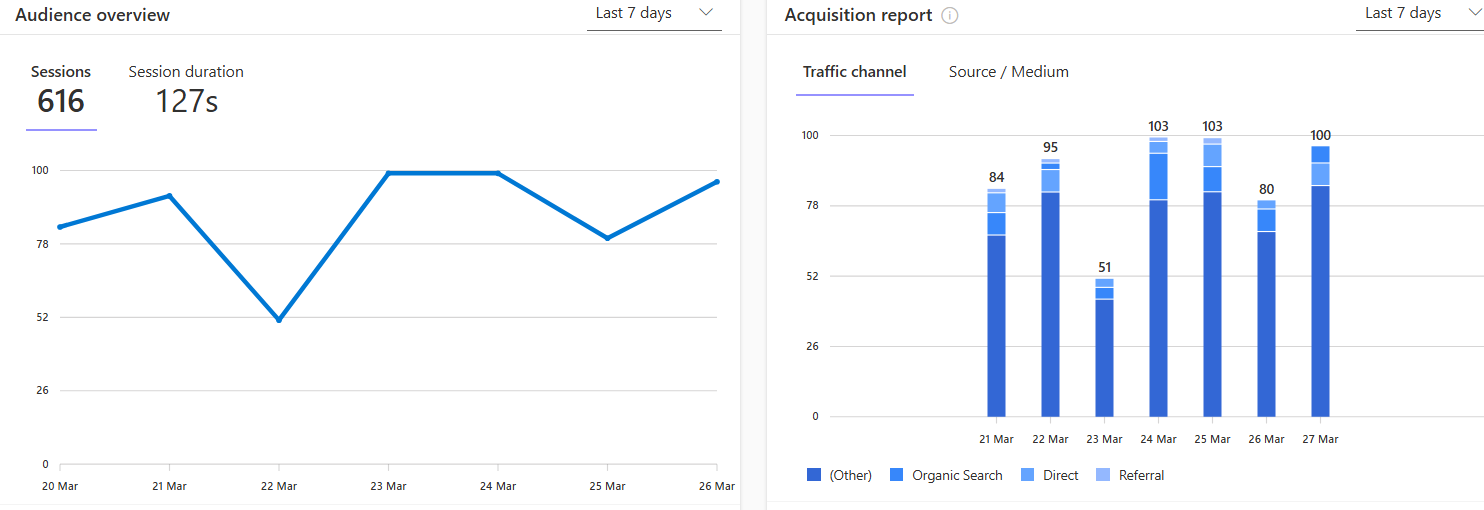The width and height of the screenshot is (1484, 510).
Task: Click the chevron arrow in Audience overview dropdown
Action: point(706,13)
